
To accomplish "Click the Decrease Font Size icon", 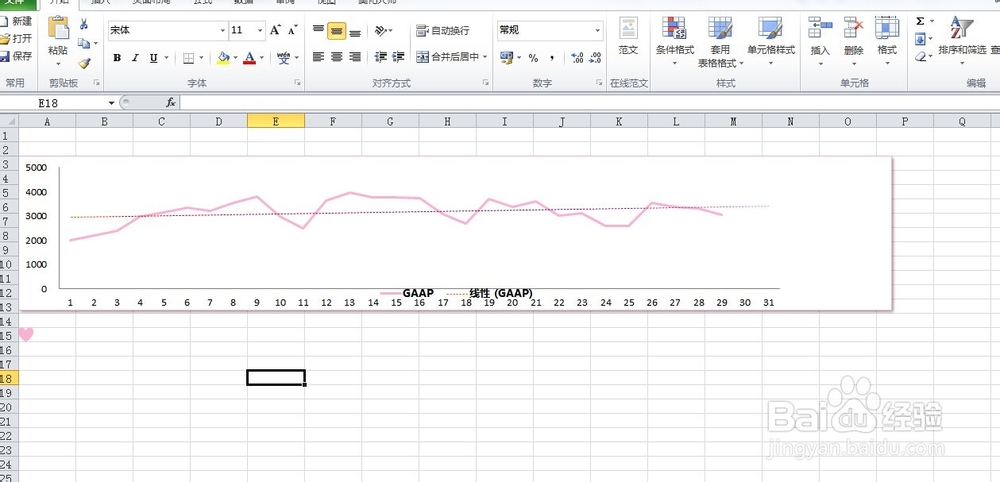I will click(x=293, y=30).
